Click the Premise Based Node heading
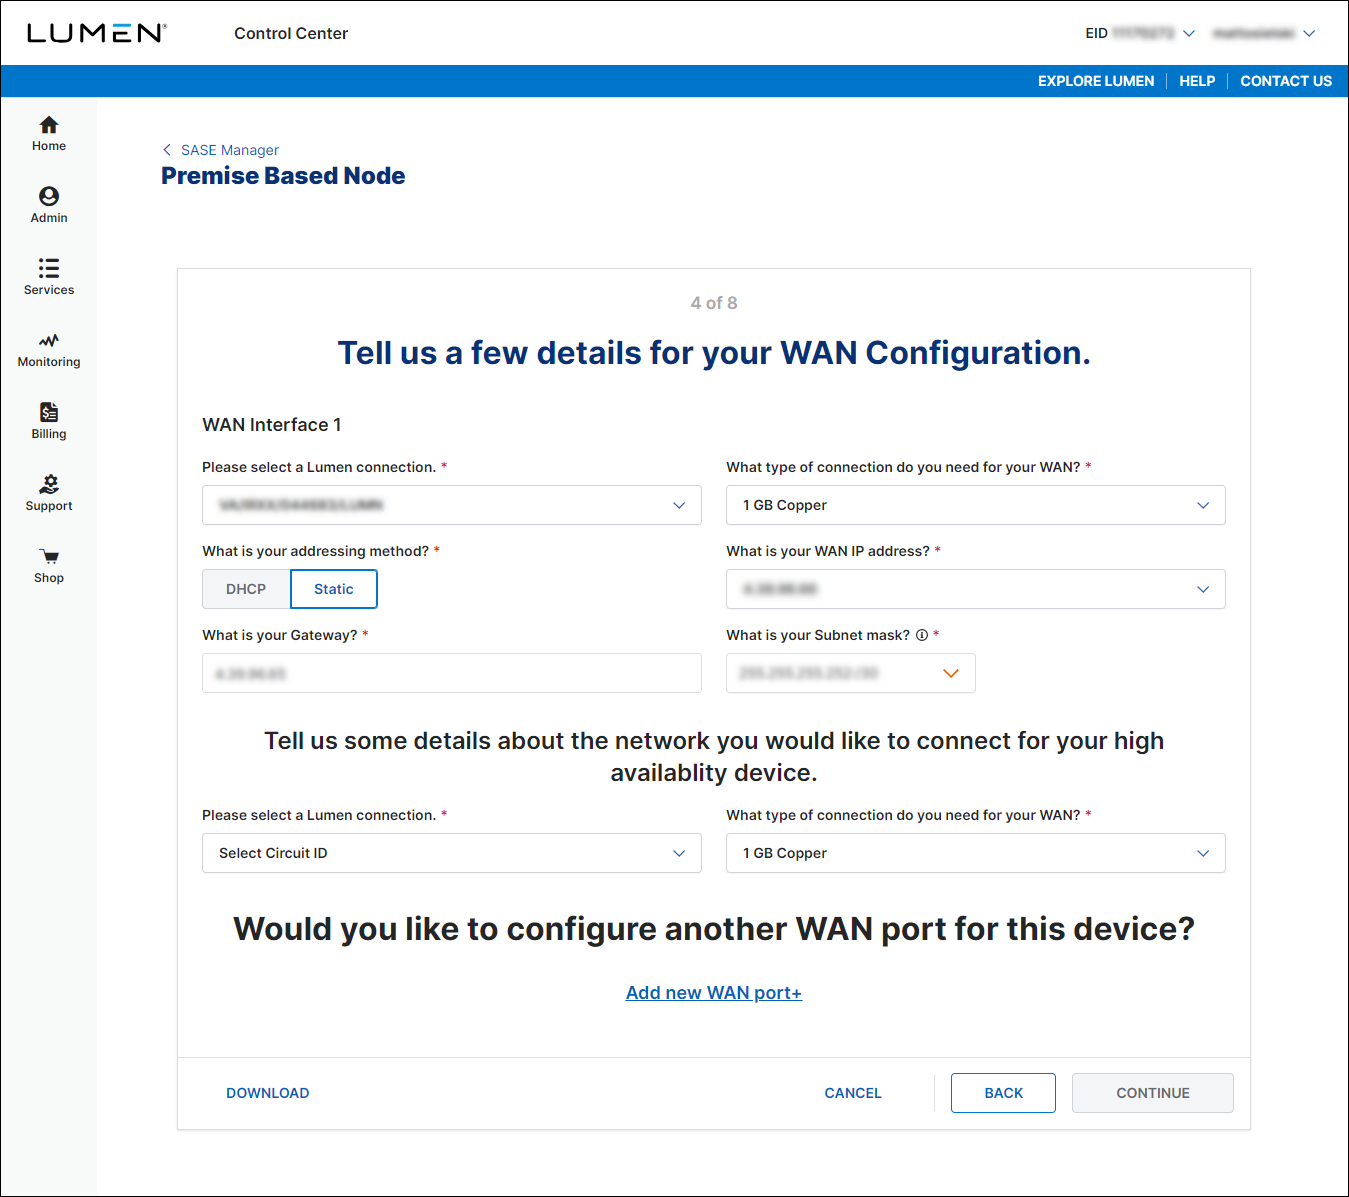1349x1197 pixels. coord(283,176)
